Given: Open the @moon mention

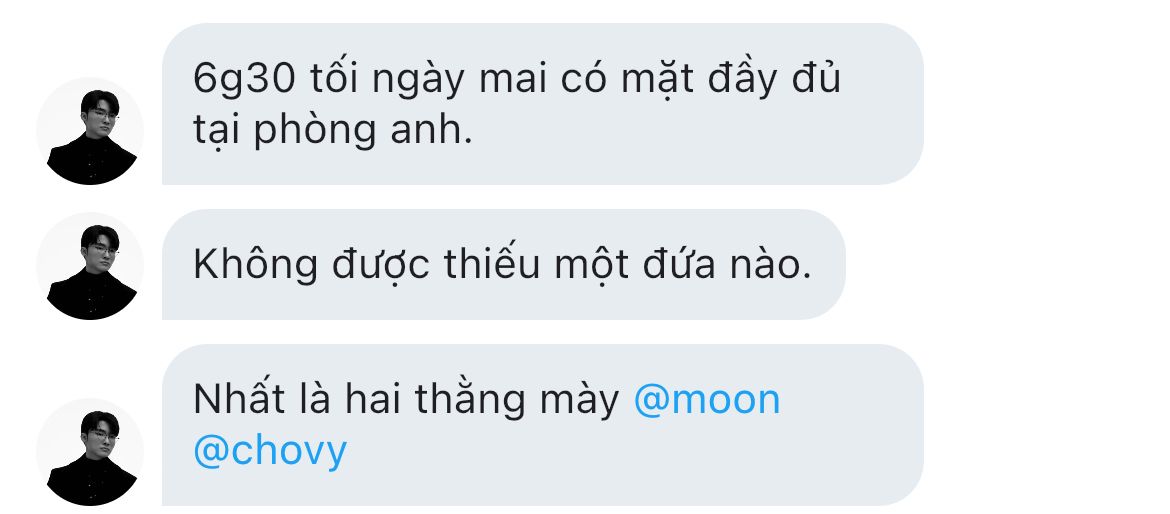Looking at the screenshot, I should click(707, 399).
